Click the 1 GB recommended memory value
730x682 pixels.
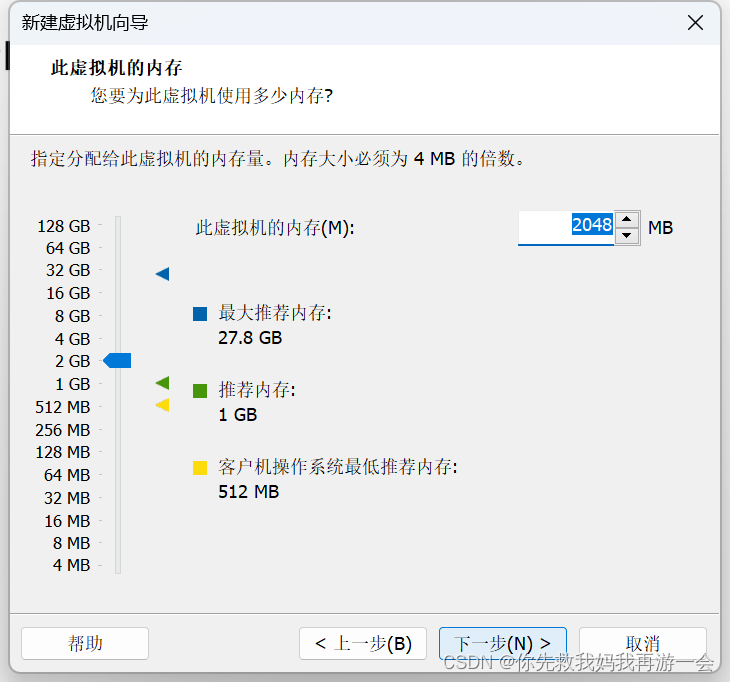coord(237,415)
